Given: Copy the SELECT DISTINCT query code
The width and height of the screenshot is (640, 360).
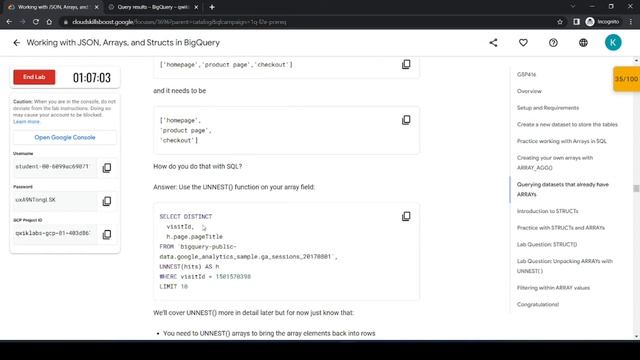Looking at the screenshot, I should click(406, 216).
